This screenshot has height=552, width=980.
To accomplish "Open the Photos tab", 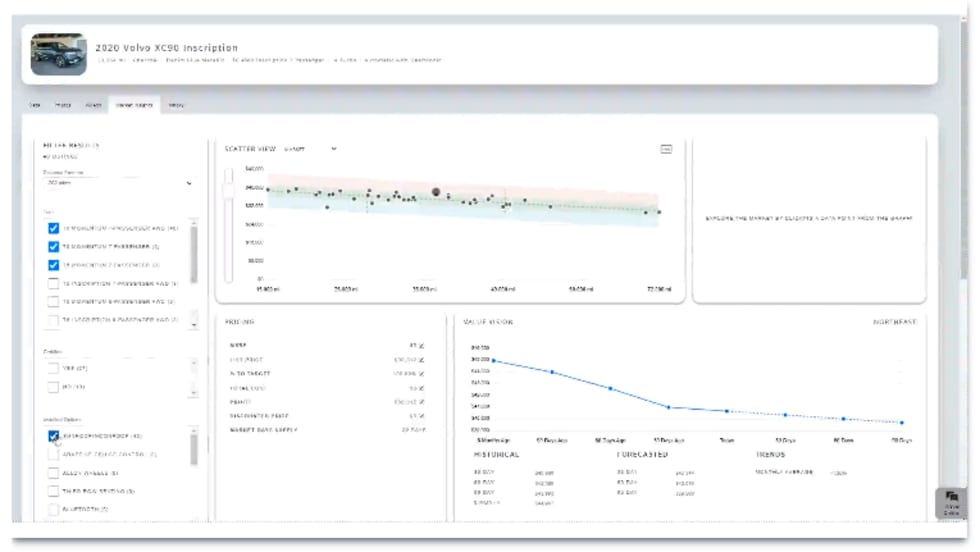I will coord(63,104).
